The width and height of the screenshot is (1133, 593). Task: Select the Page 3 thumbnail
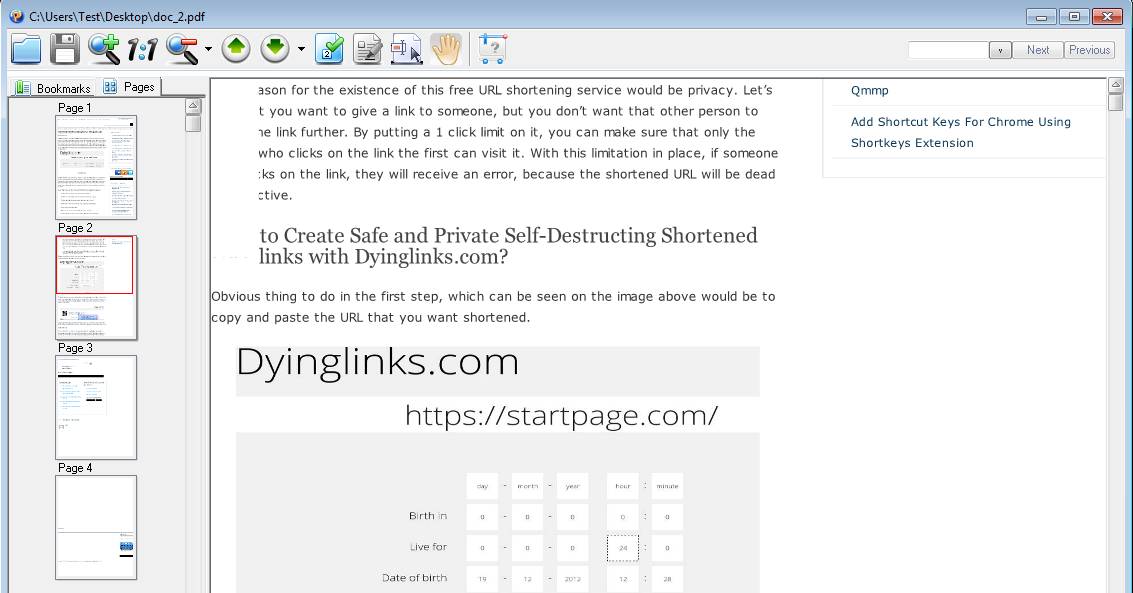click(x=96, y=407)
